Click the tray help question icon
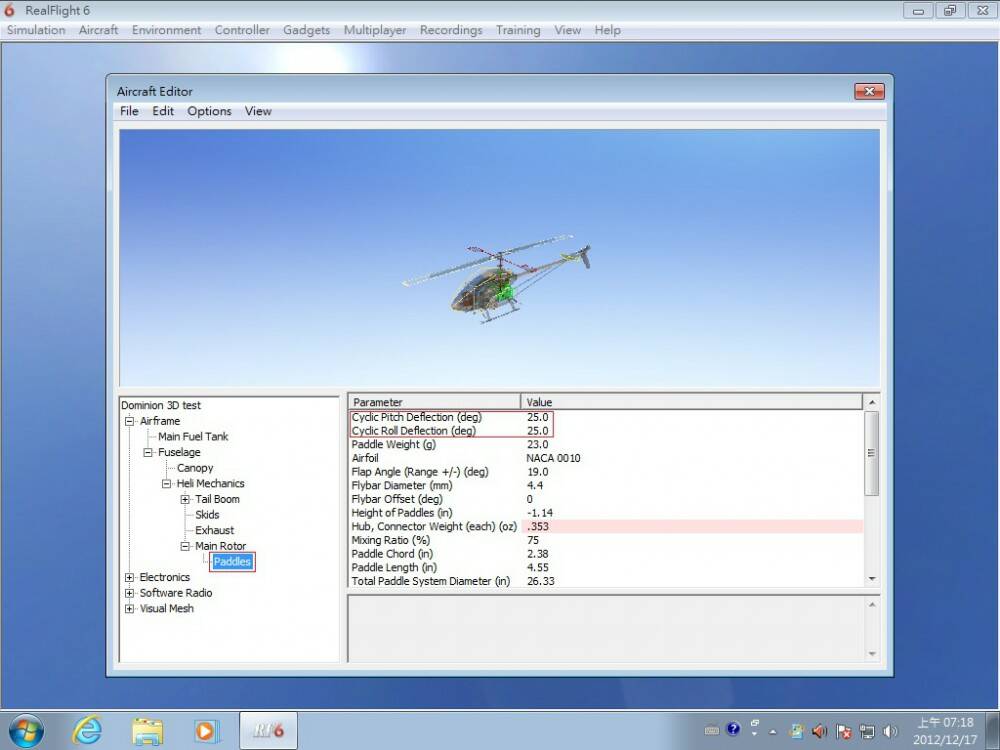1000x750 pixels. pos(733,729)
